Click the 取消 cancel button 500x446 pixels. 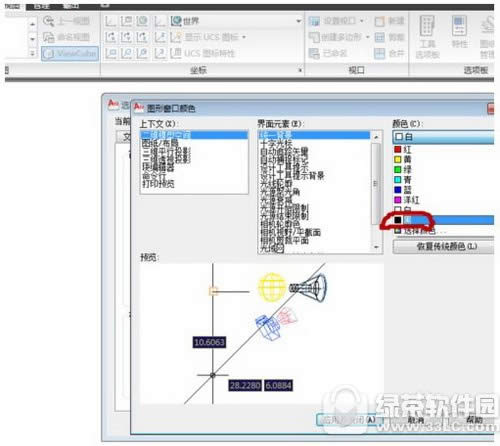tap(416, 420)
